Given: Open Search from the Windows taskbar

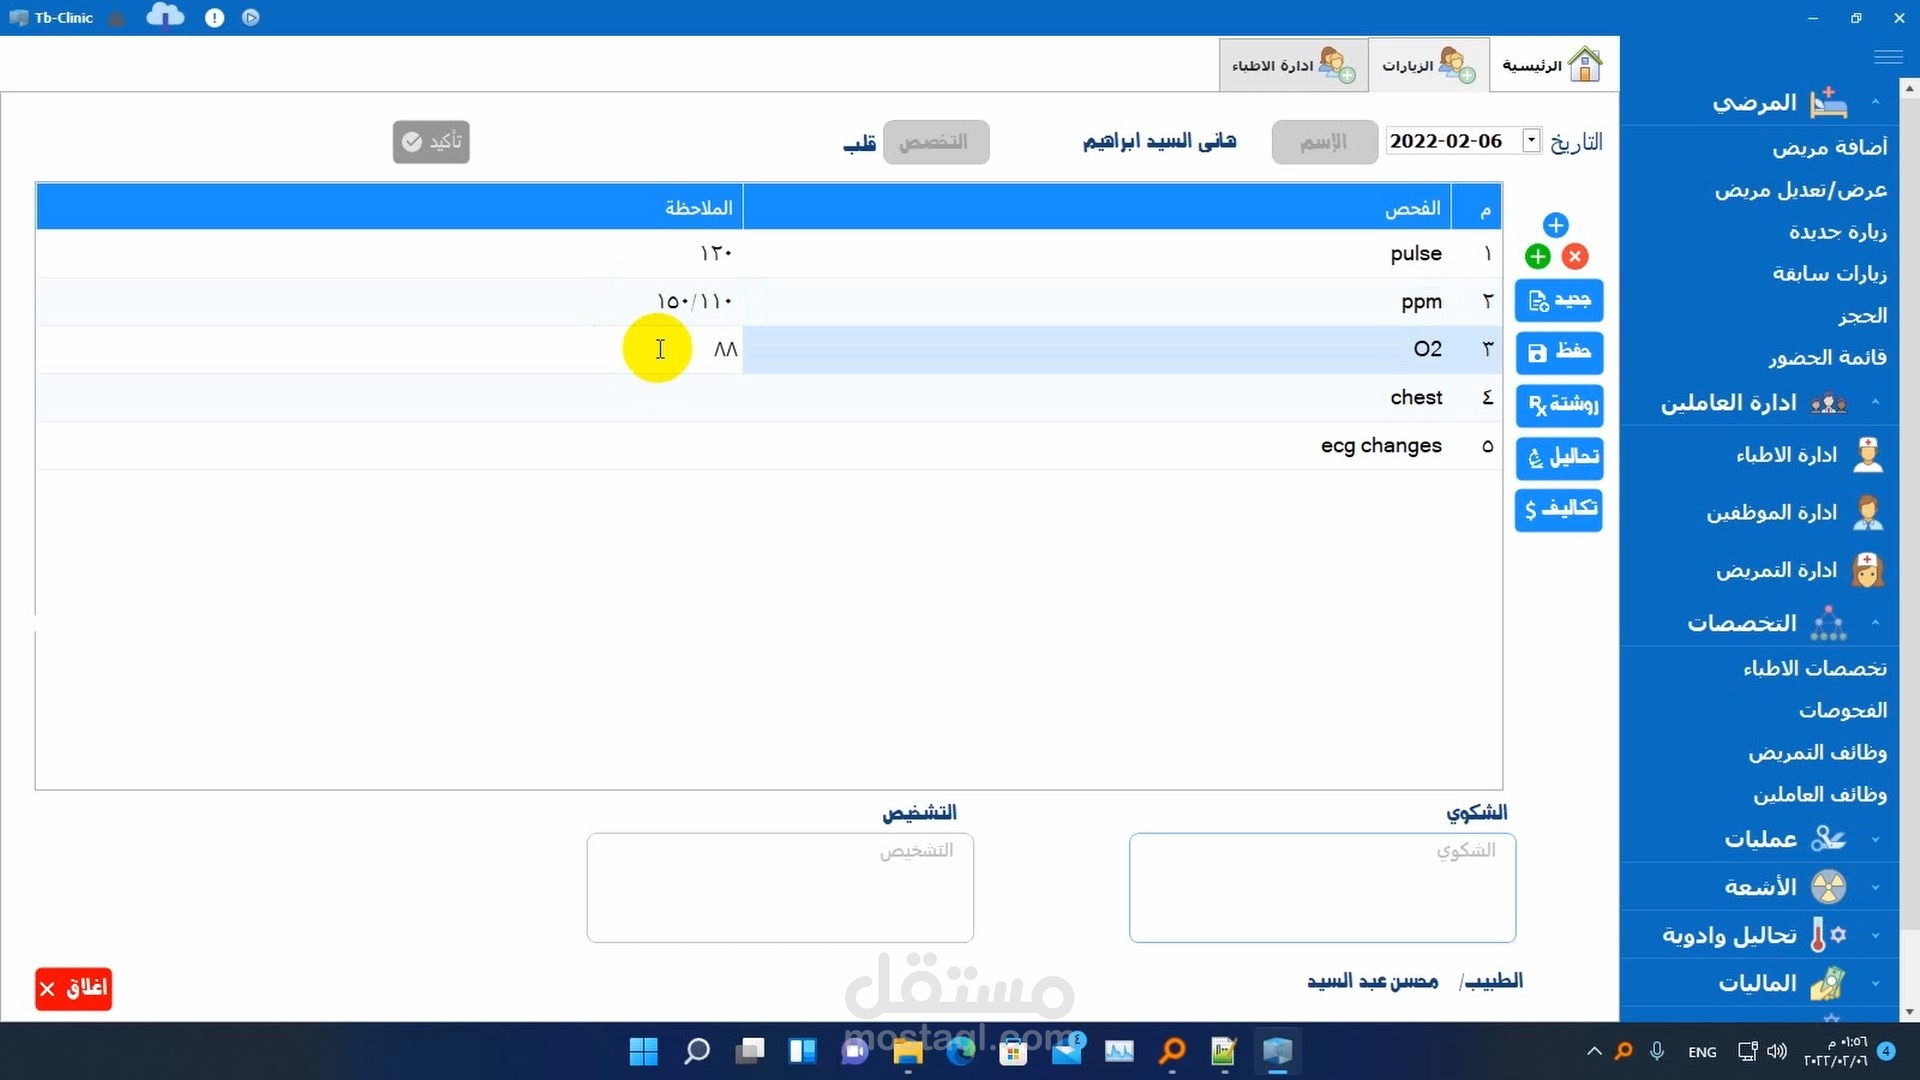Looking at the screenshot, I should pos(696,1051).
